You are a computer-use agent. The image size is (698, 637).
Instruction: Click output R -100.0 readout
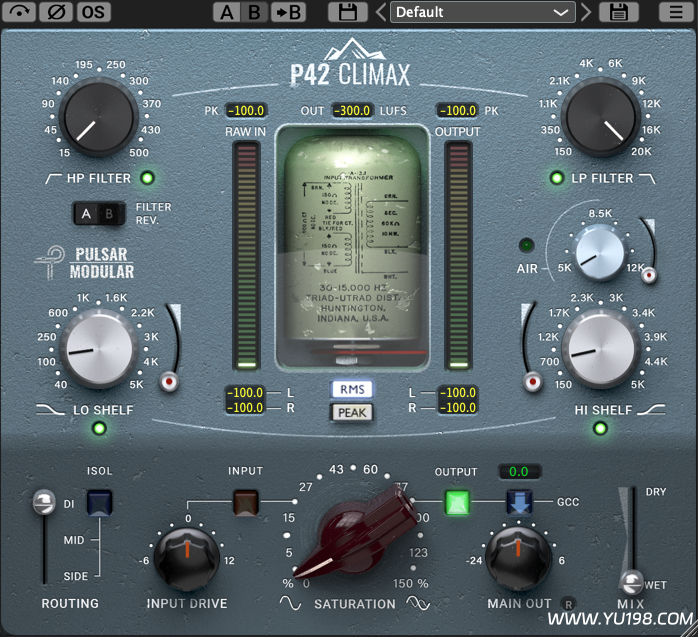tap(458, 407)
